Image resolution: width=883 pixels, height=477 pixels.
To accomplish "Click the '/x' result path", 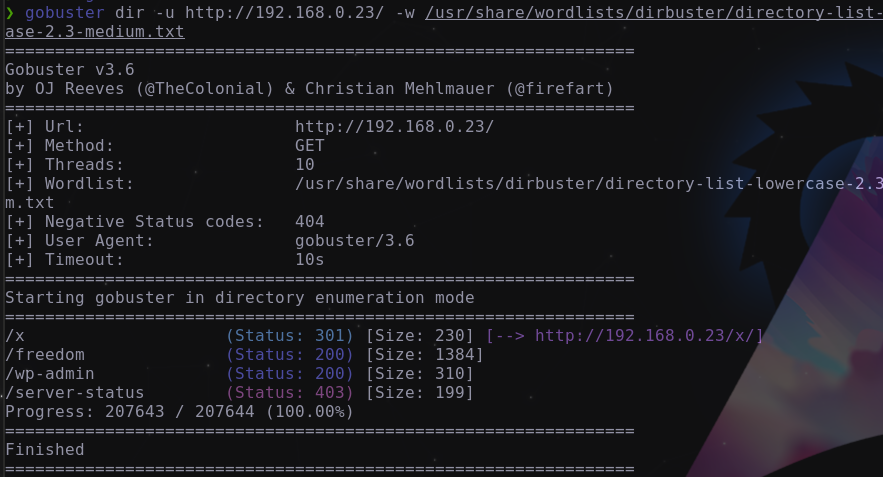I will (15, 336).
